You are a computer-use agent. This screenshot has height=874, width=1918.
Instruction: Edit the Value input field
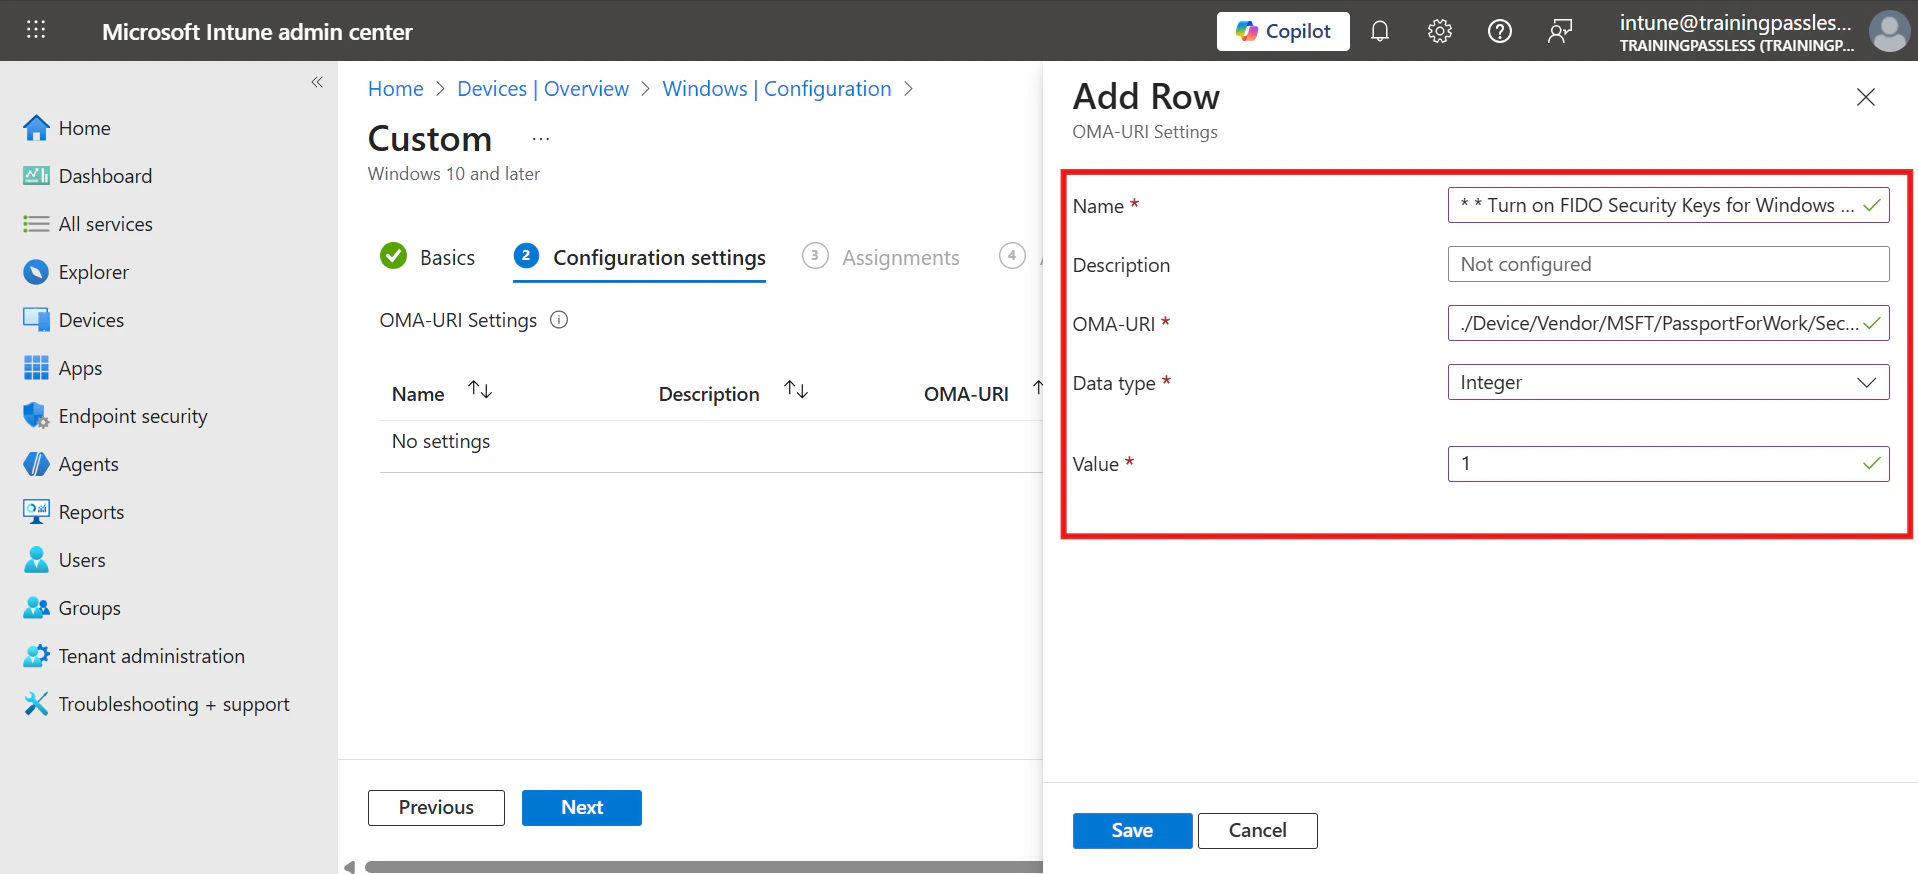point(1668,464)
